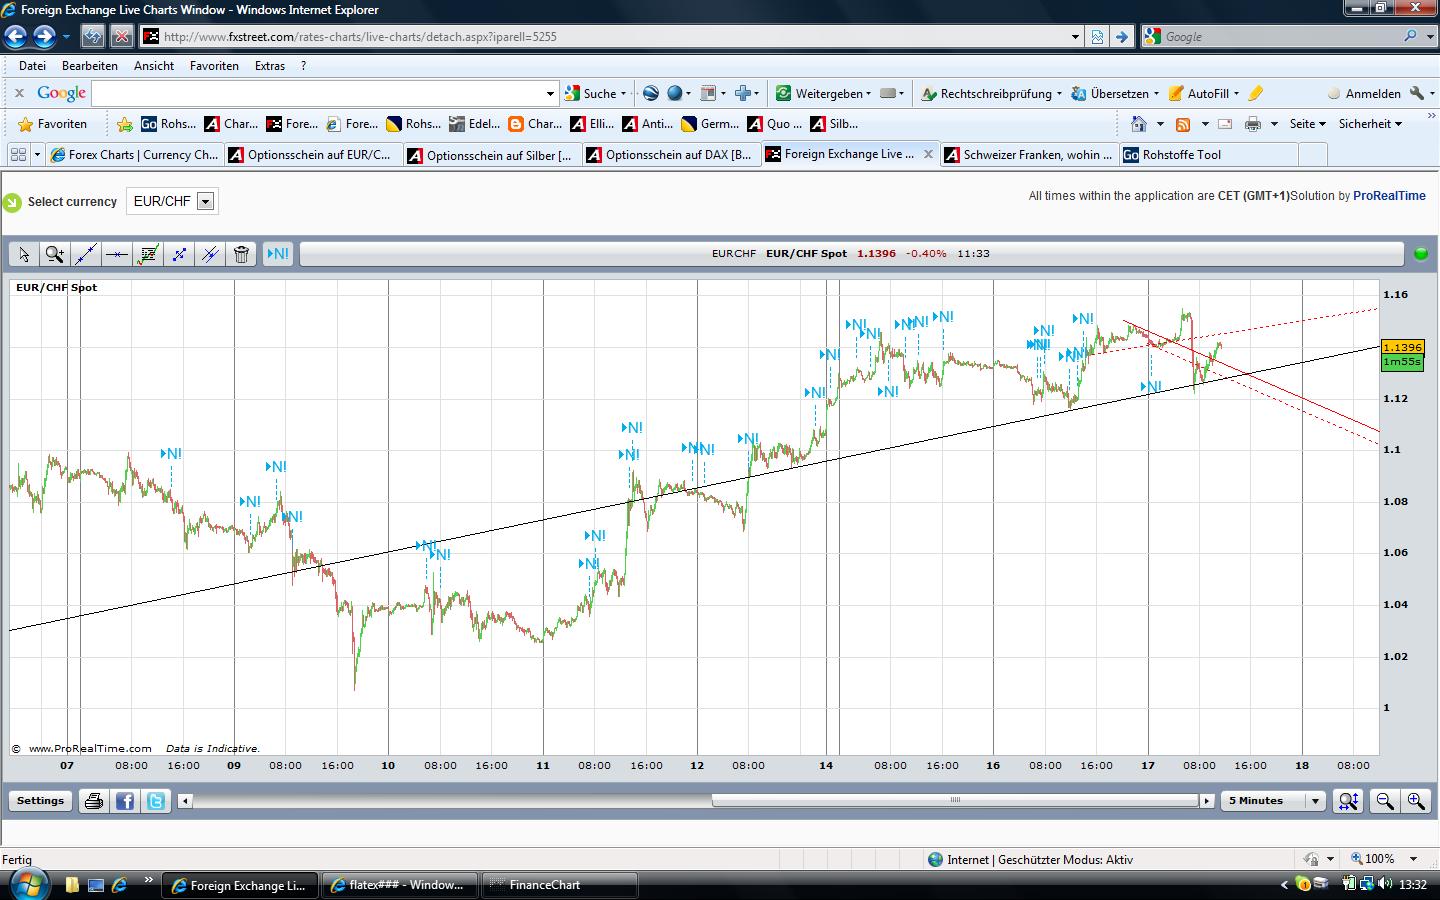Select the horizontal line drawing tool

pyautogui.click(x=117, y=254)
